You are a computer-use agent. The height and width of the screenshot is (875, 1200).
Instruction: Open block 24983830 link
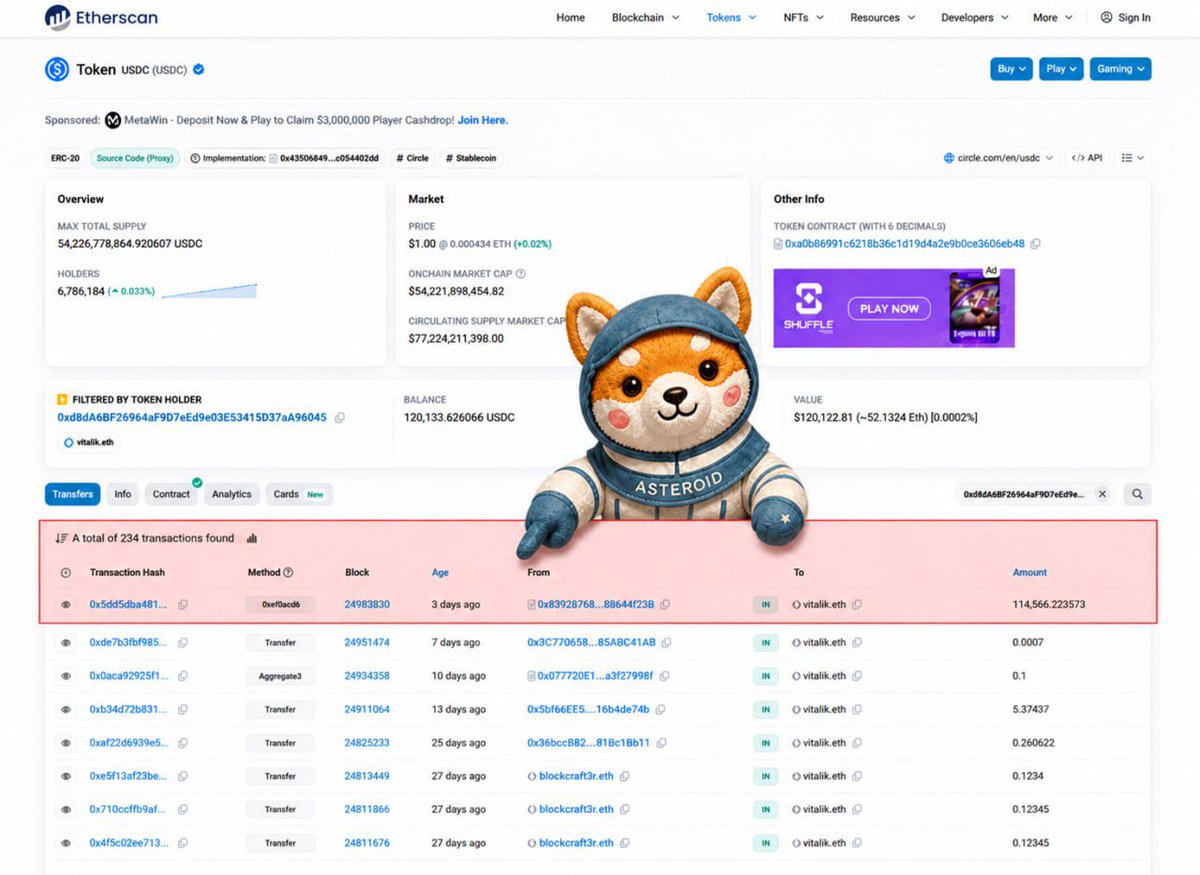(367, 605)
